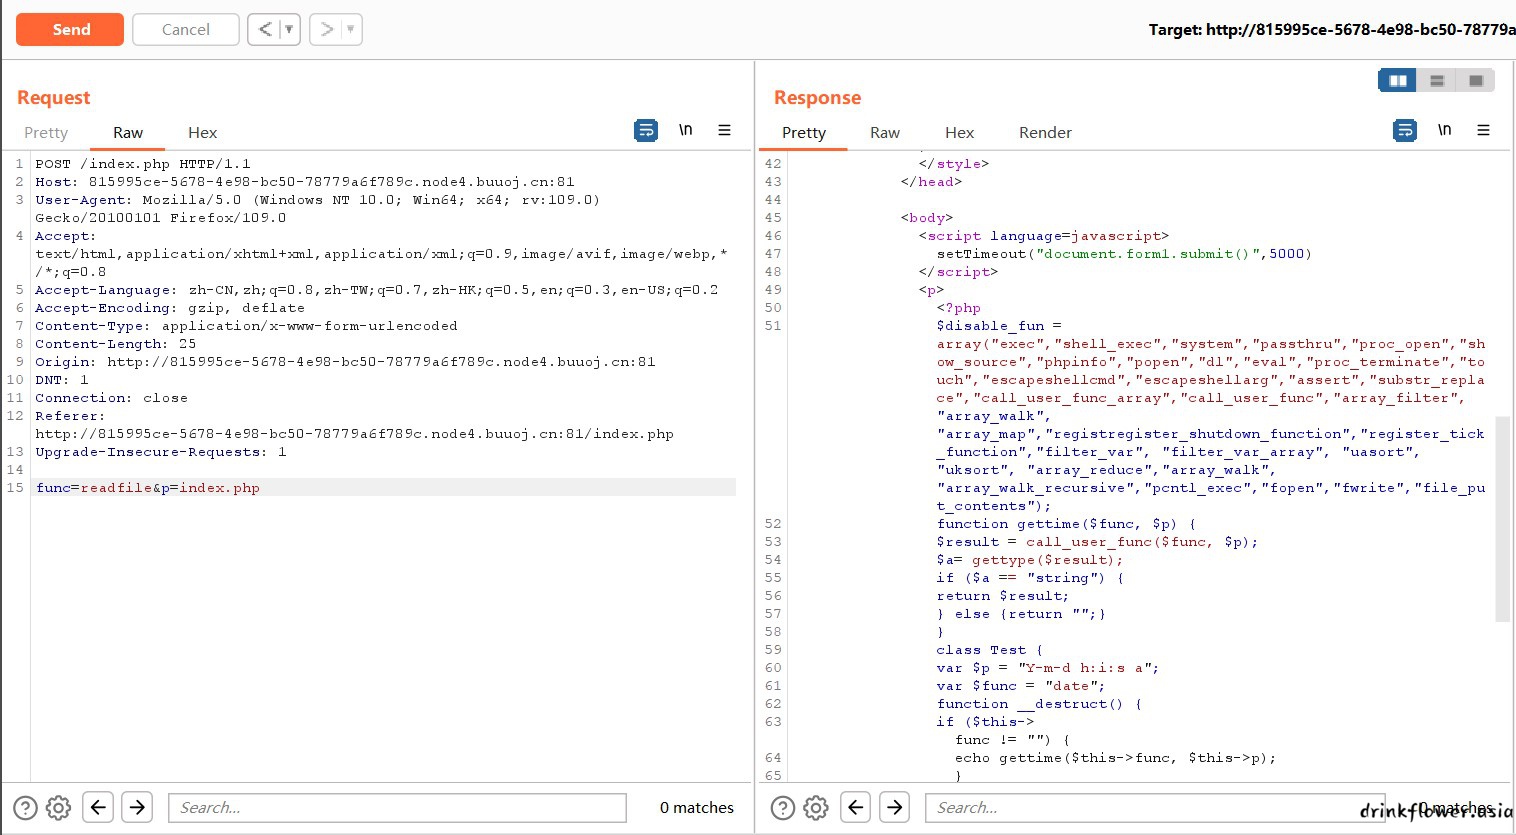Open the forward history dropdown arrow

click(x=351, y=30)
